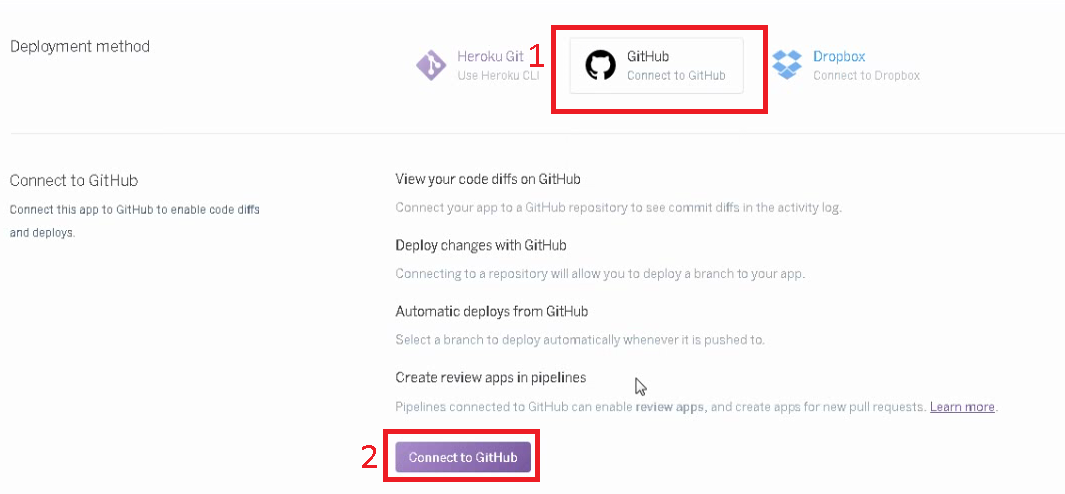This screenshot has width=1065, height=494.
Task: Click "Automatic deploys from GitHub" heading
Action: [x=491, y=311]
